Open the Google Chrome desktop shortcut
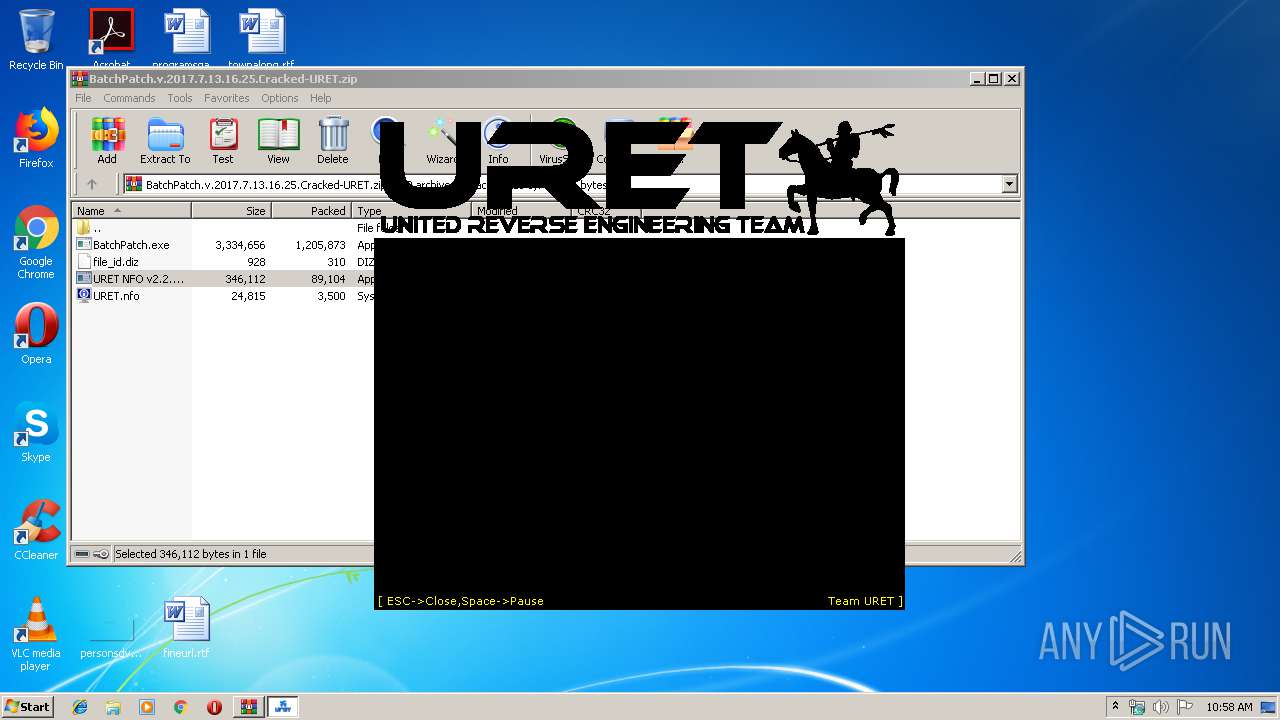The image size is (1280, 720). tap(36, 242)
